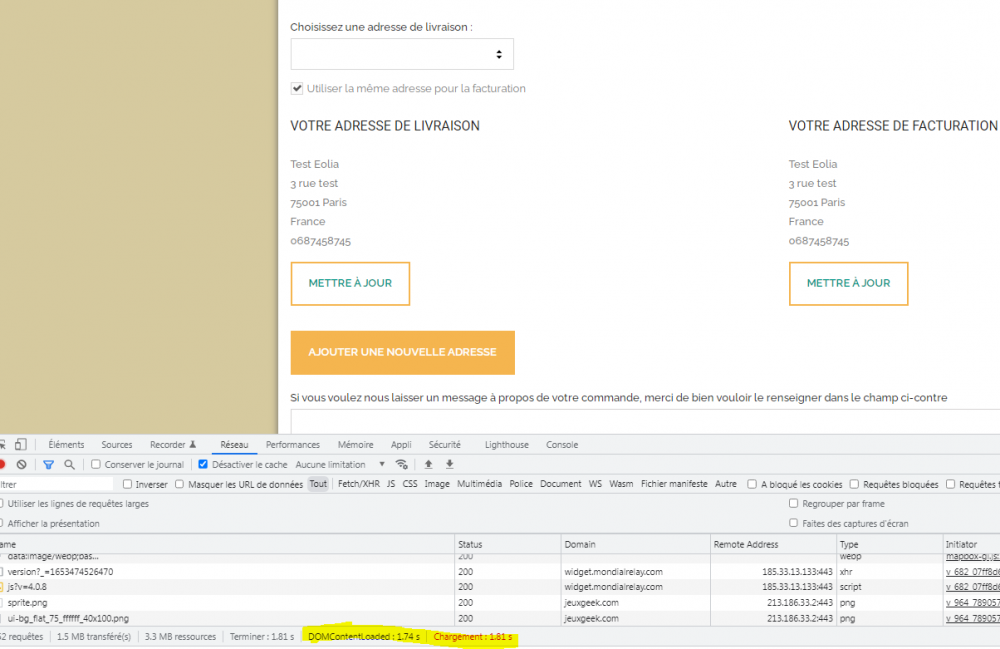The image size is (1000, 649).
Task: Select the version?_=1653474526470 request row
Action: coord(500,572)
